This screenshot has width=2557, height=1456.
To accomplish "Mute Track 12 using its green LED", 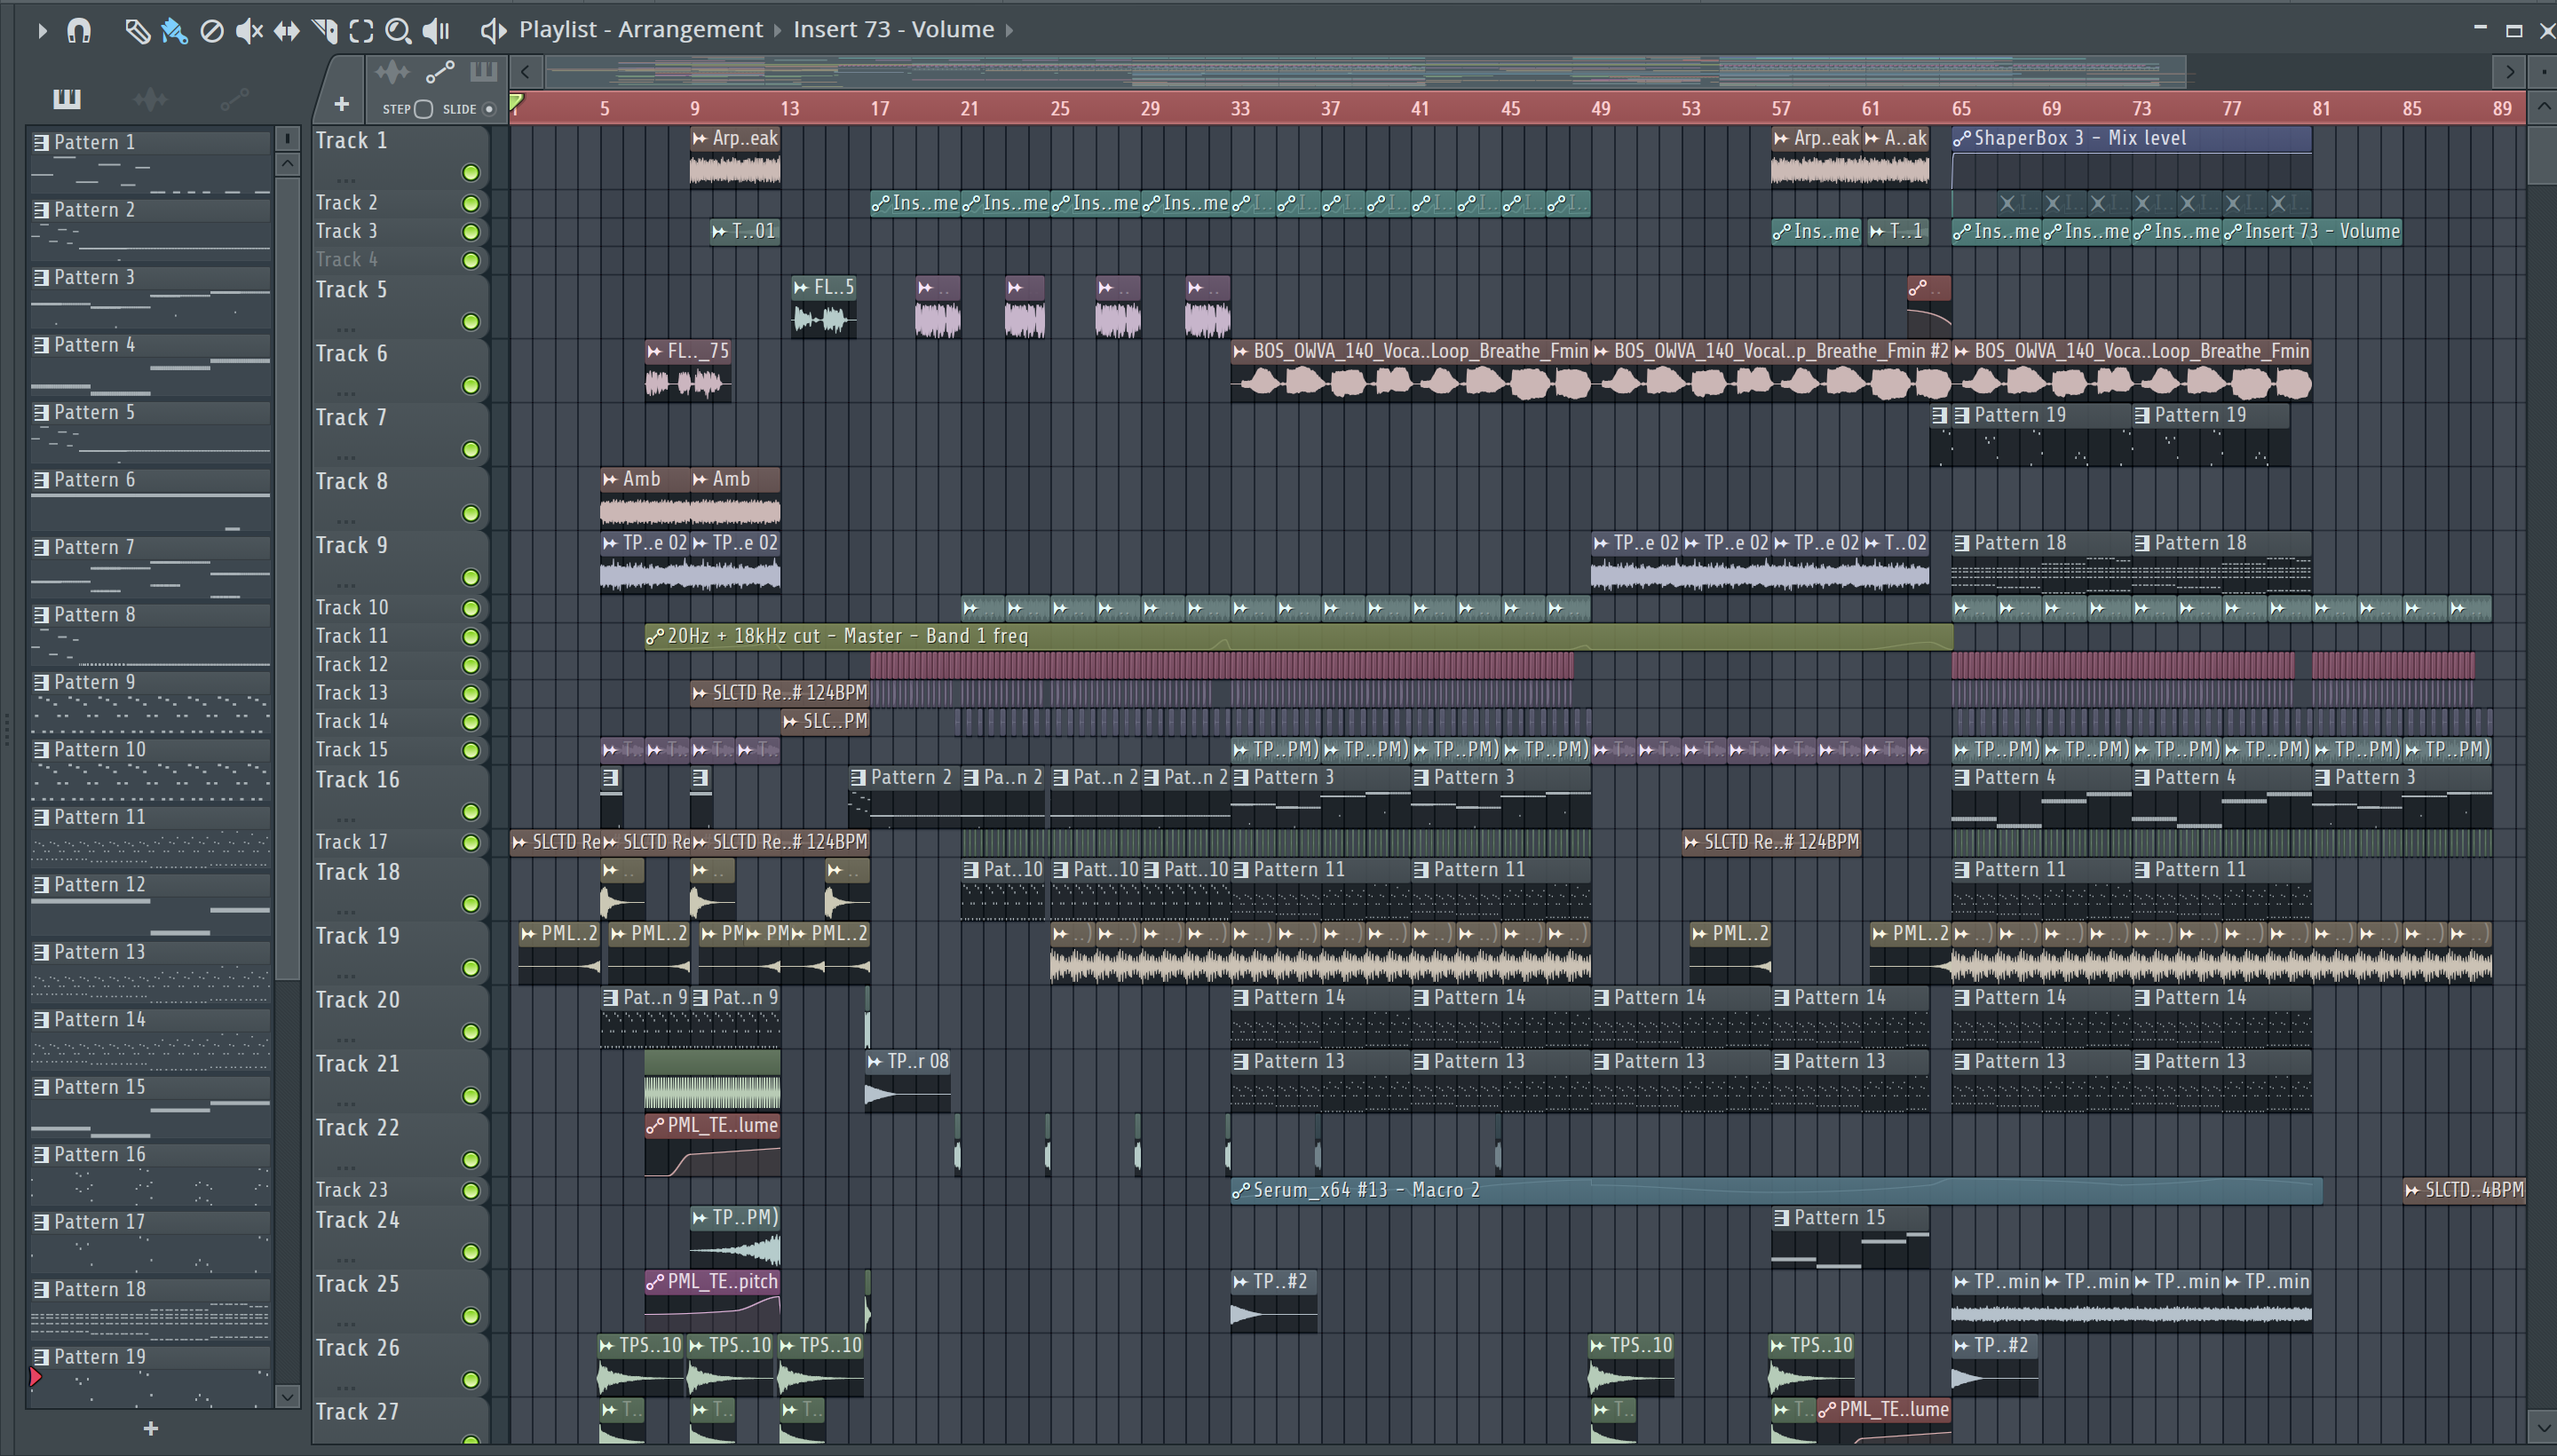I will [470, 666].
